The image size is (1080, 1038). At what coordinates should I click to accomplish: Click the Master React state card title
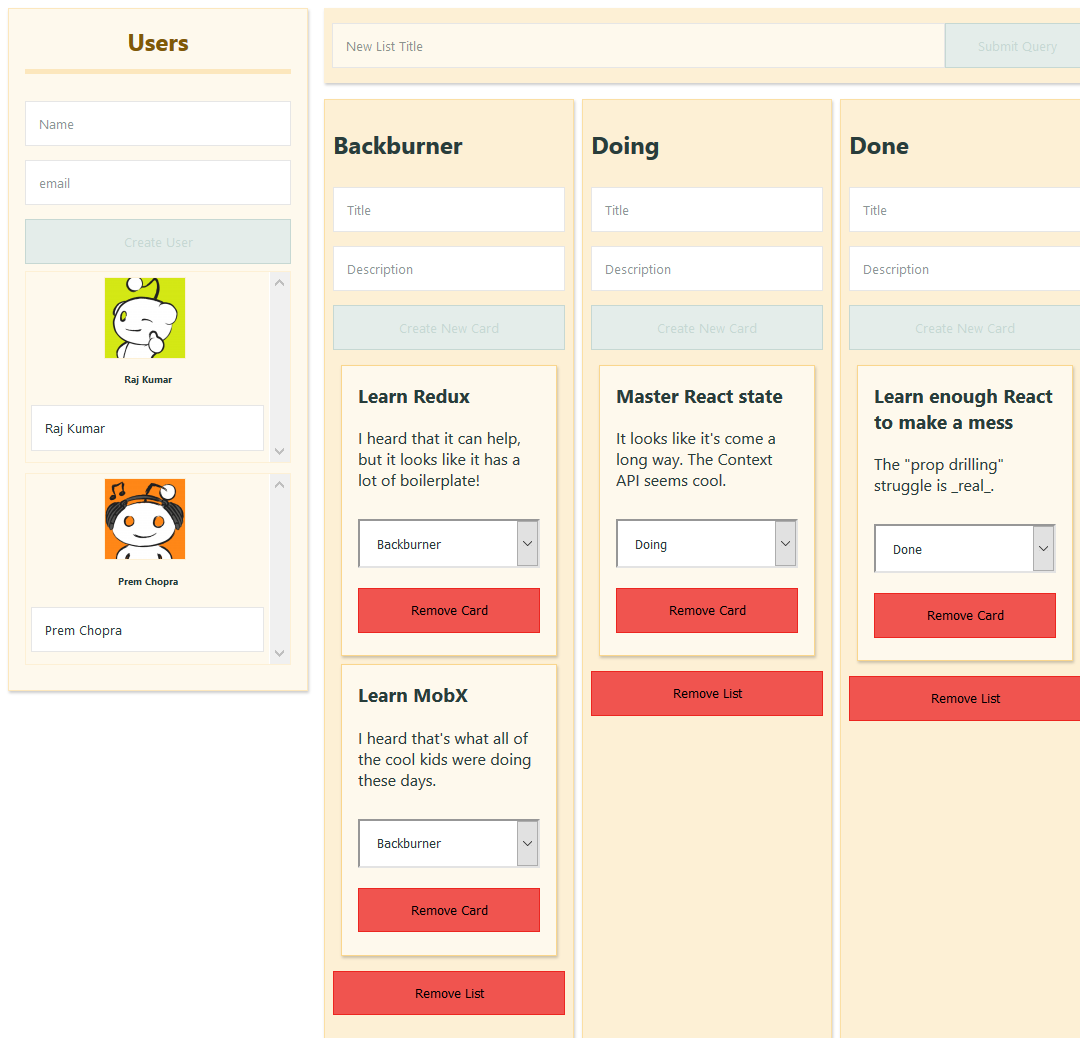699,397
